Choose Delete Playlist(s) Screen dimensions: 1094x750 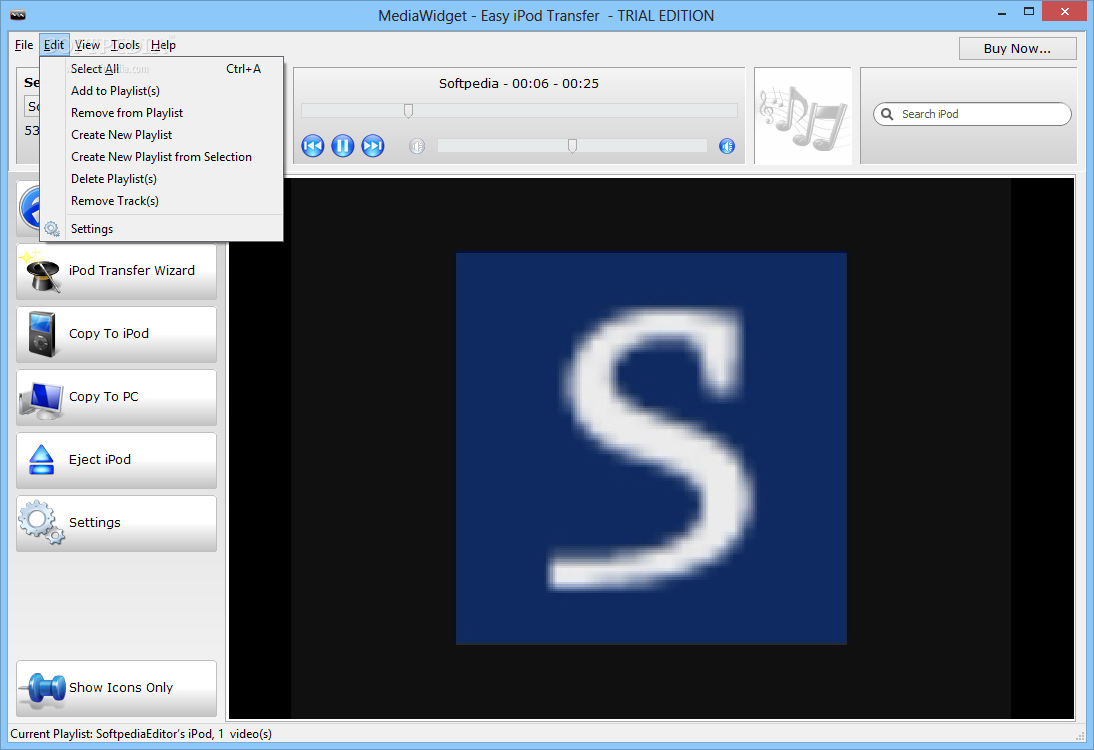pos(161,179)
